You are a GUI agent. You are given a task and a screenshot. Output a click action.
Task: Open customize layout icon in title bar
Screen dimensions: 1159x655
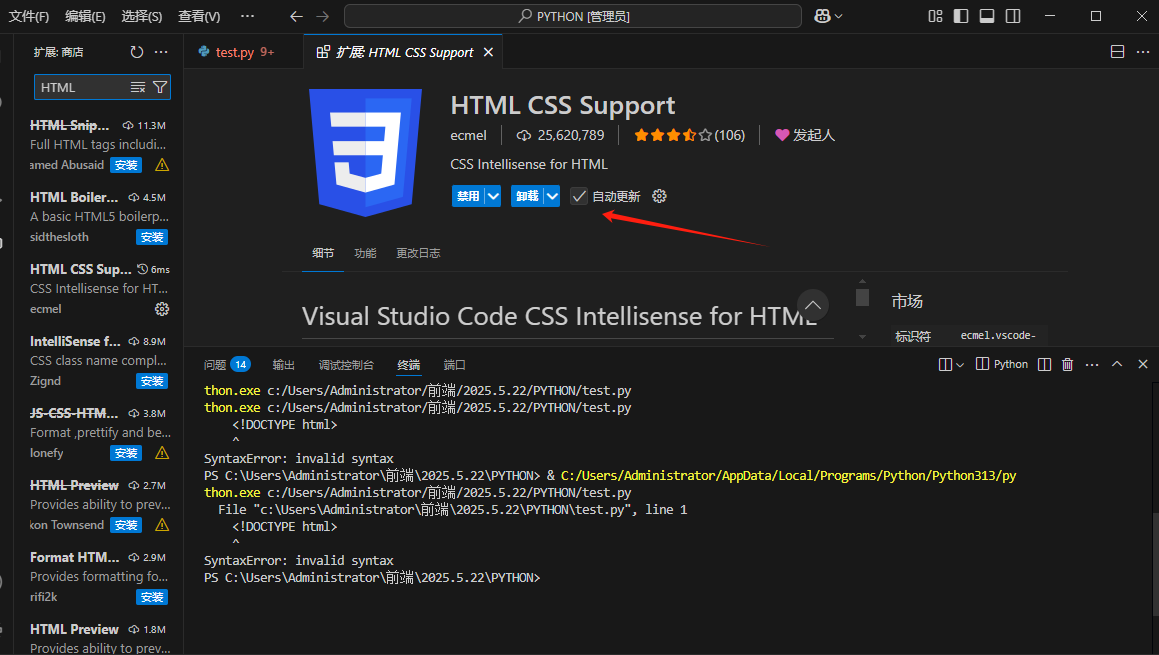[x=936, y=16]
